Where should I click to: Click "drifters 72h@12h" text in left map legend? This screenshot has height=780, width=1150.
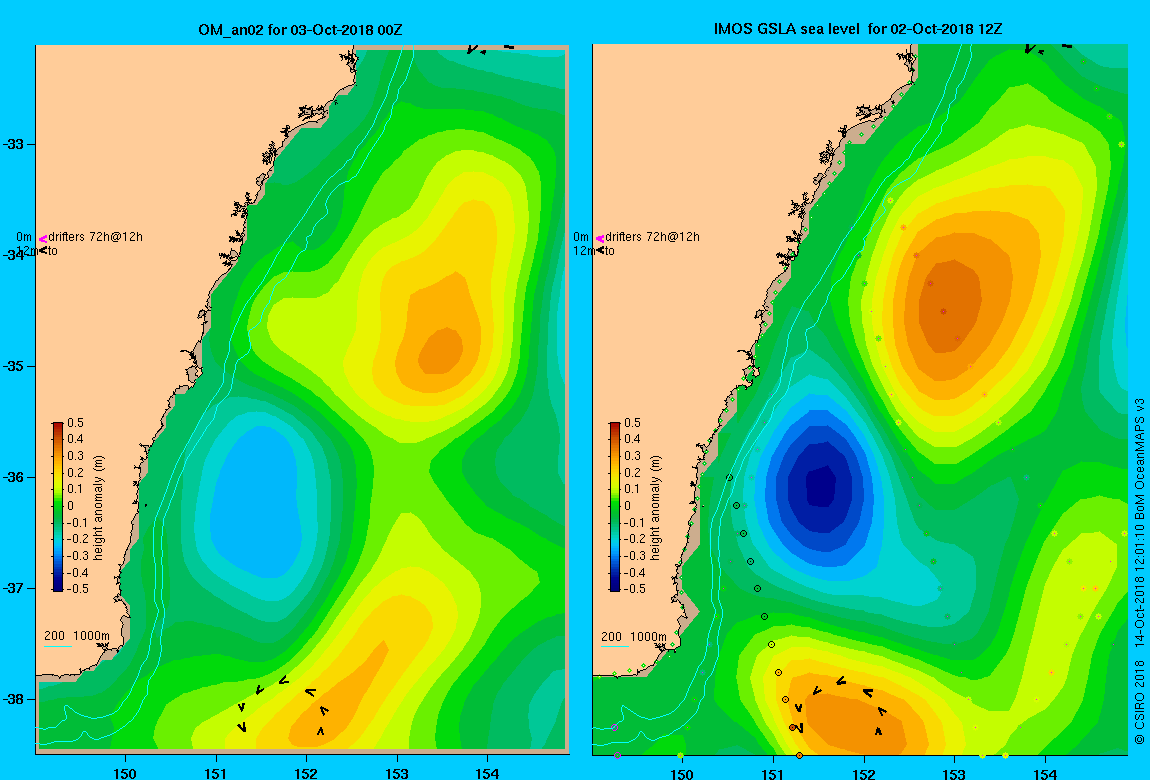point(95,237)
